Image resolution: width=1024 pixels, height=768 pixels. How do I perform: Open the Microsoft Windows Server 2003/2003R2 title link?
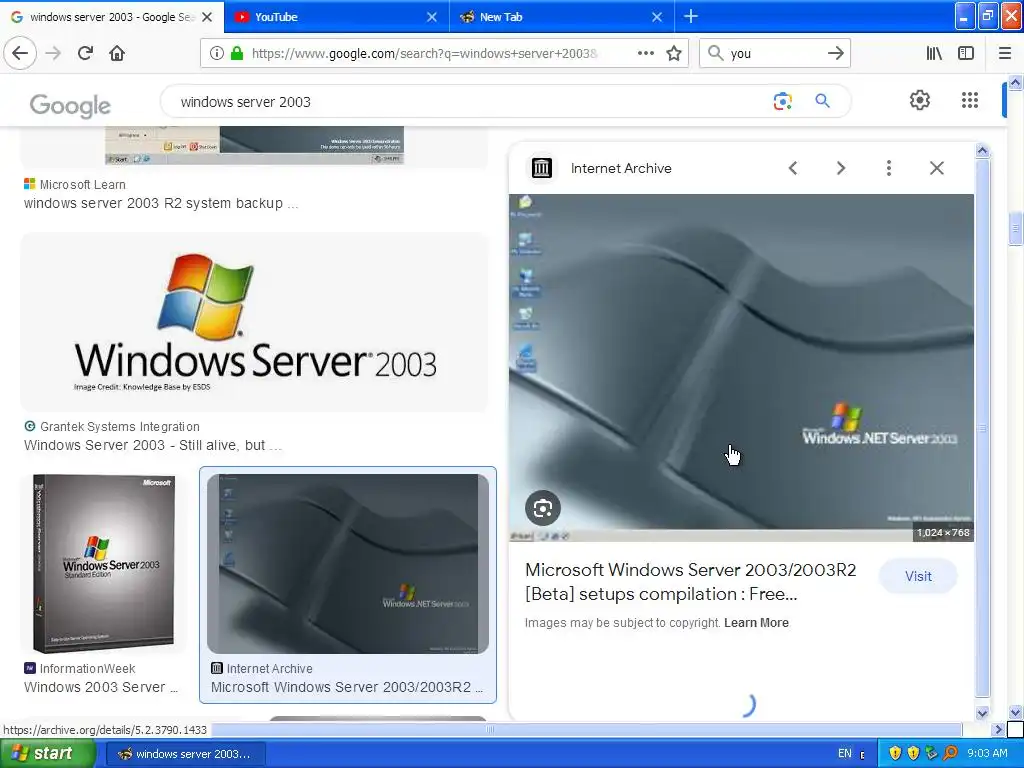tap(690, 582)
